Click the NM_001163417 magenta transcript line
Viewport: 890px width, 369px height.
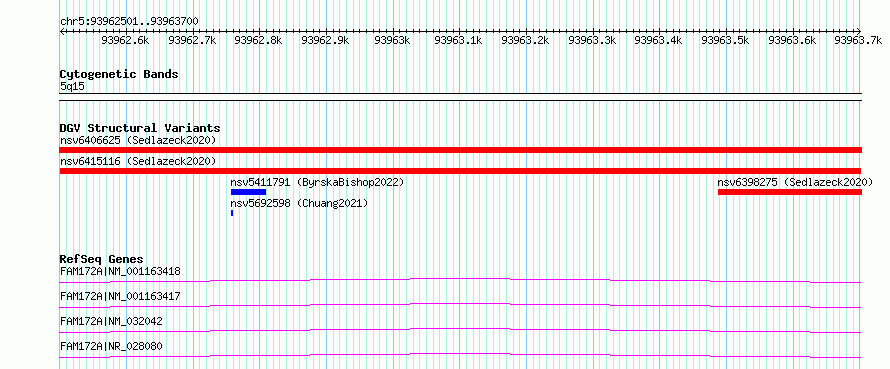(x=460, y=305)
